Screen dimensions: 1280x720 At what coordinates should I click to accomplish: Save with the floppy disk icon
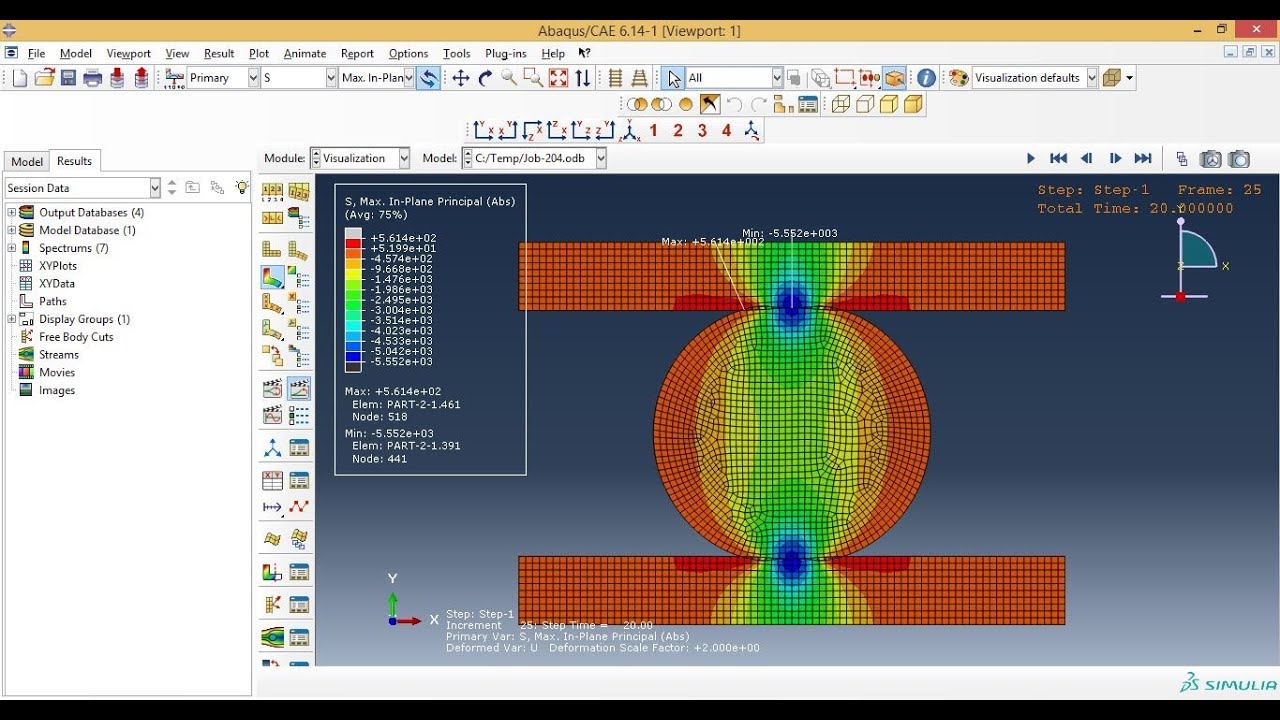click(x=68, y=78)
